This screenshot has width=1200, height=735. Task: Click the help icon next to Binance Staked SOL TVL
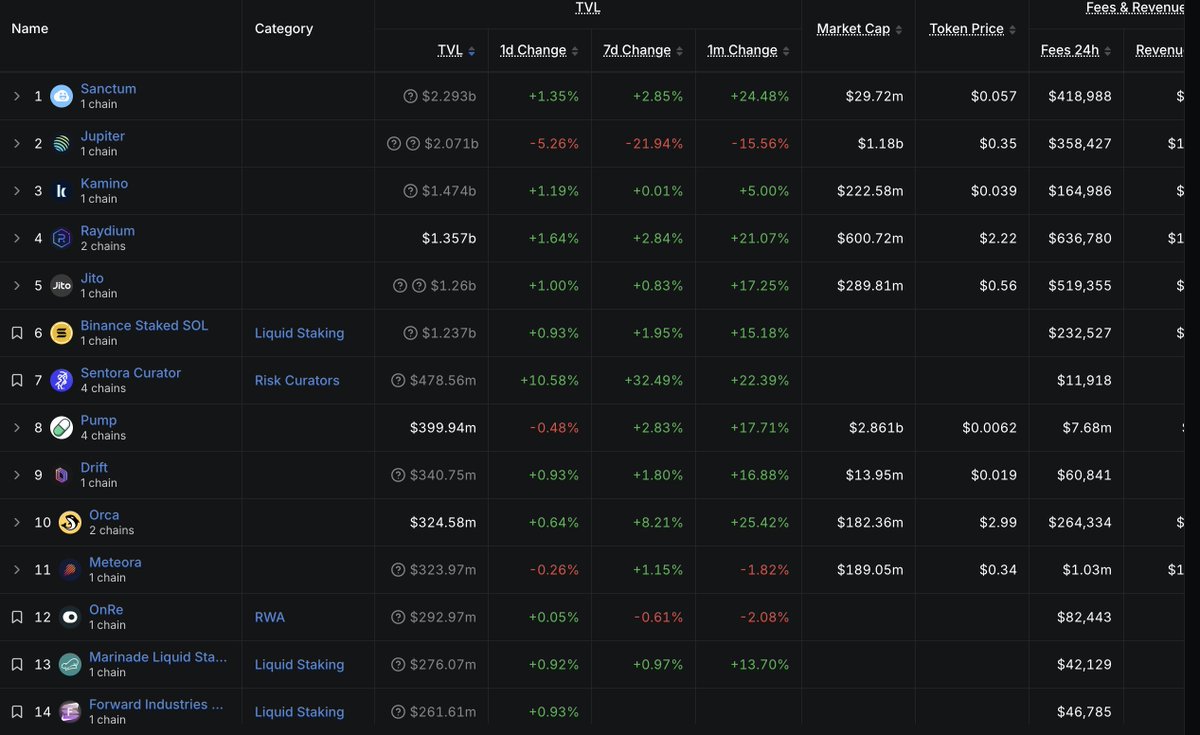coord(410,333)
